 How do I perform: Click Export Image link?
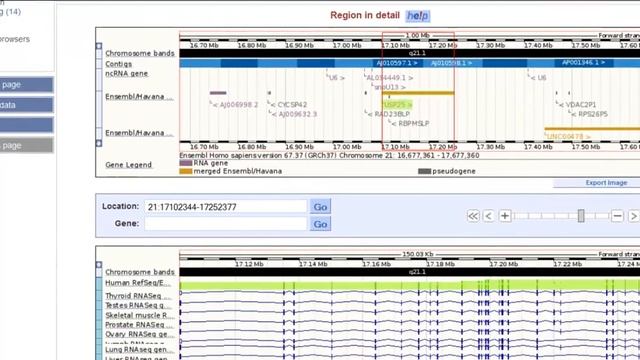(x=606, y=183)
